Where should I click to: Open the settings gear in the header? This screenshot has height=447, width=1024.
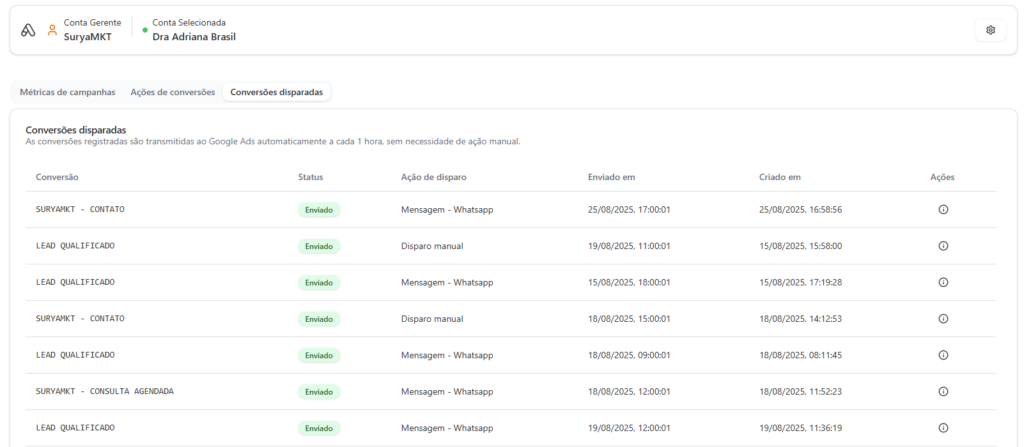coord(990,30)
